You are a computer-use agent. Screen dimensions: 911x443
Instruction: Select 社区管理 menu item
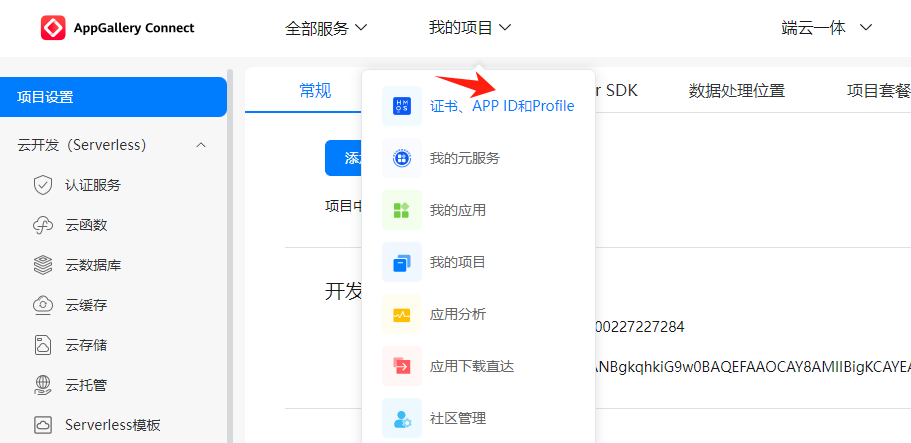458,418
